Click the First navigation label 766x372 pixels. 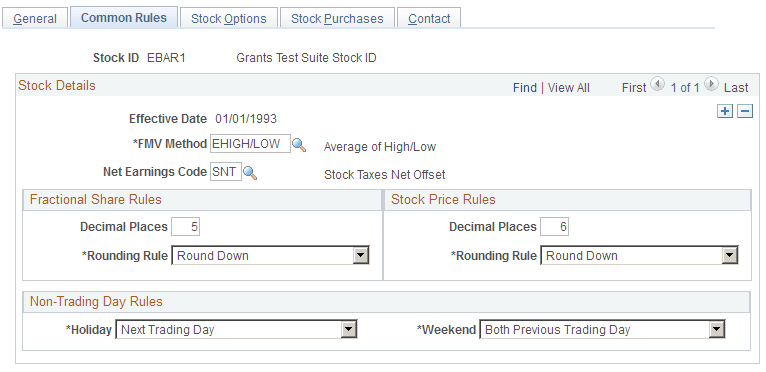[x=634, y=88]
